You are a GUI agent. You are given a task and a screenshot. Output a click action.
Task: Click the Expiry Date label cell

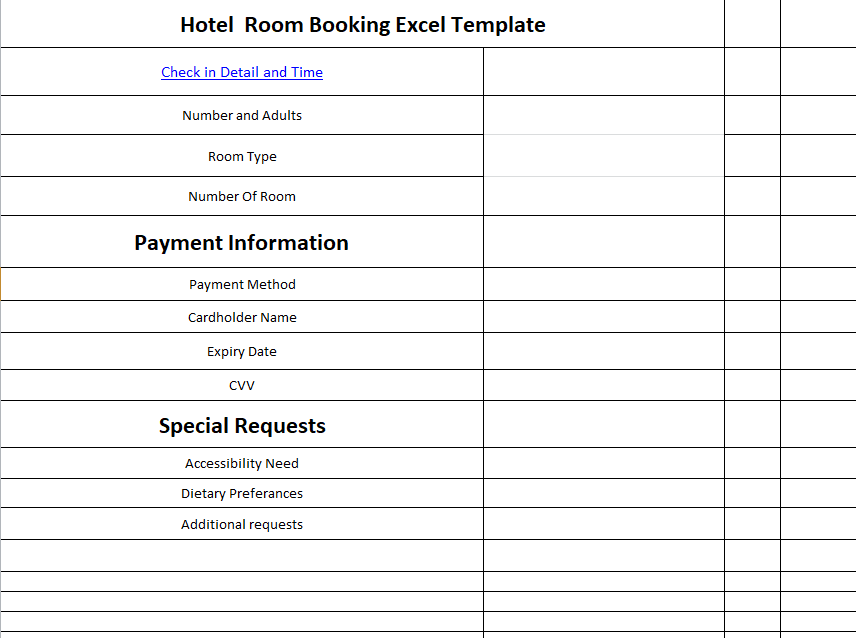242,352
